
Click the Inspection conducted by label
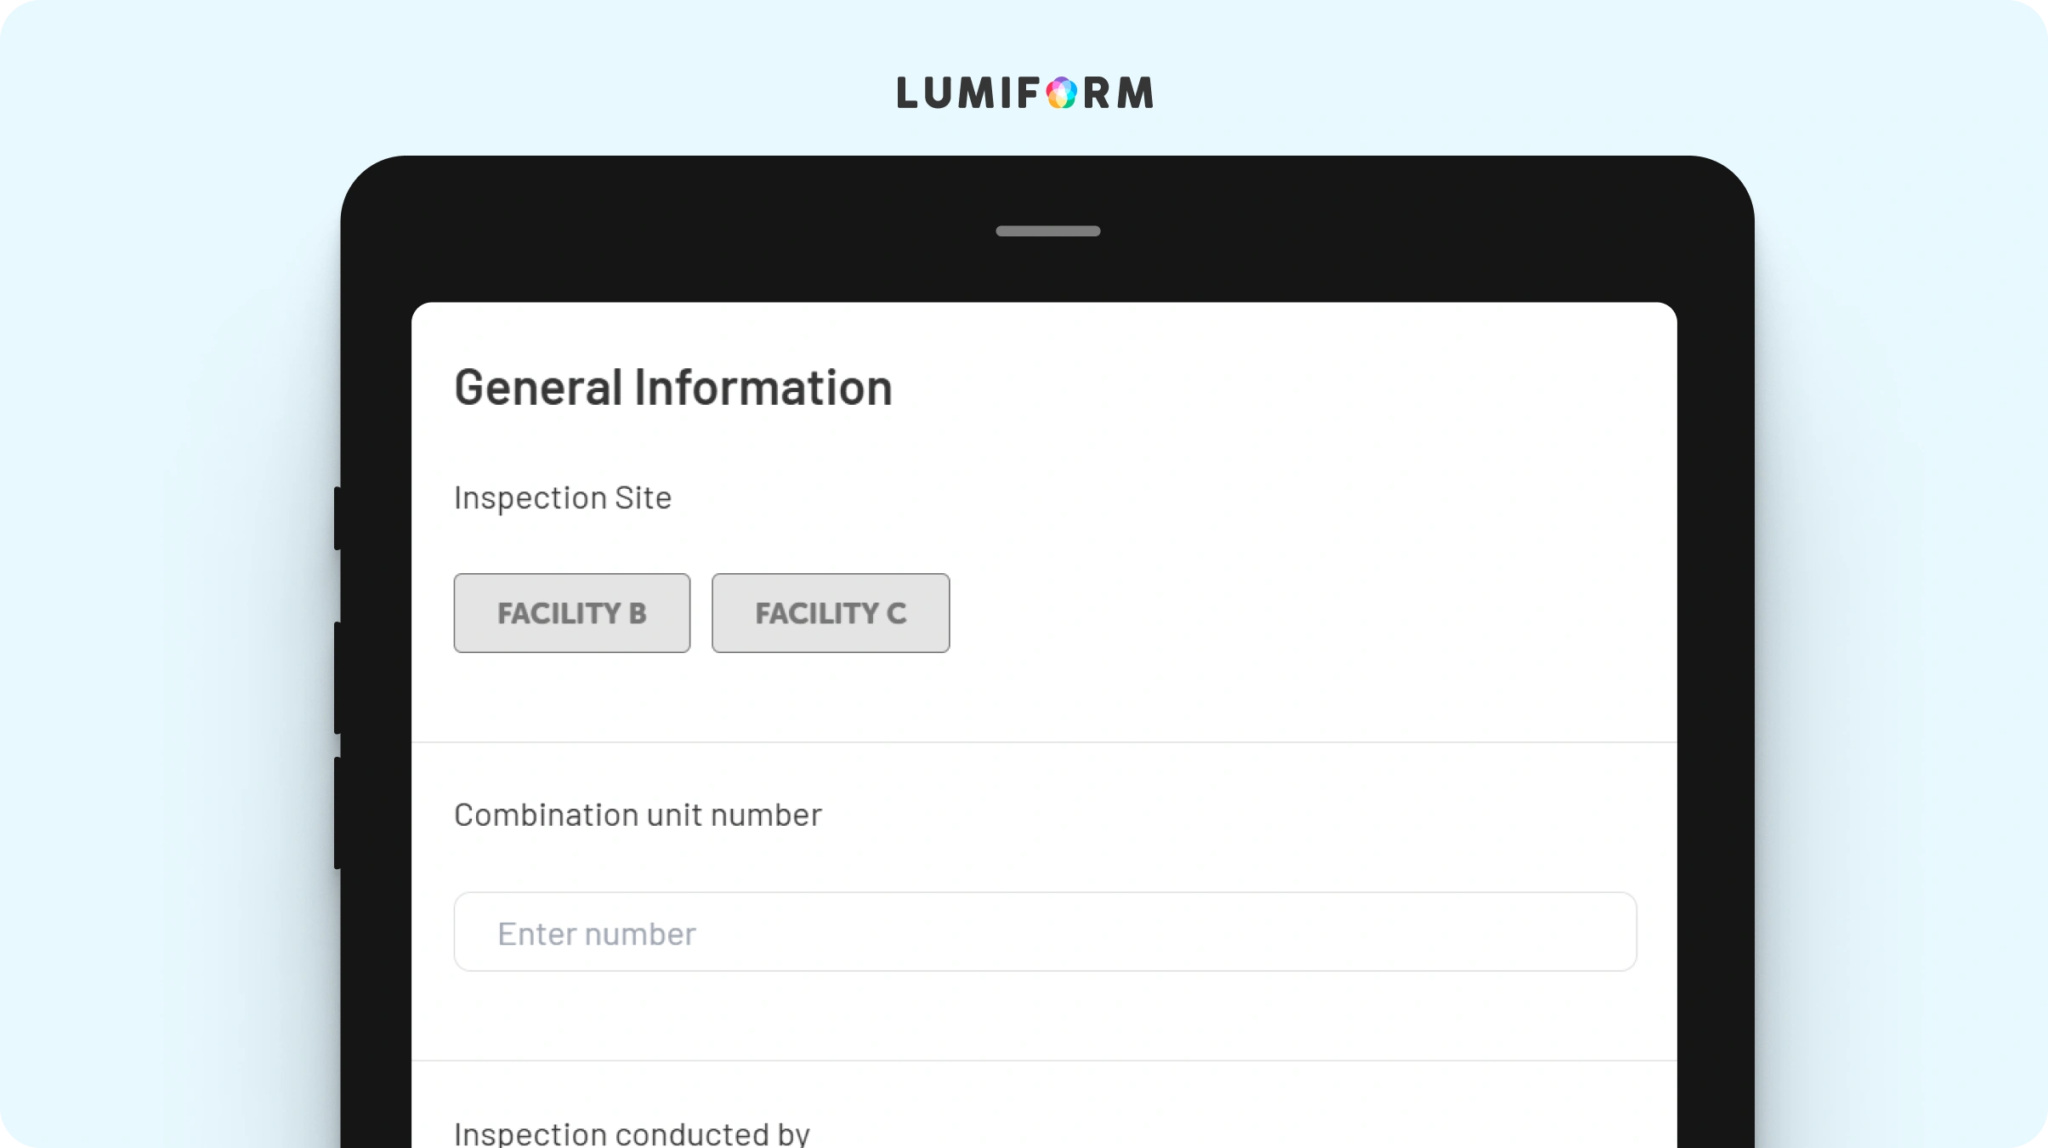pyautogui.click(x=632, y=1134)
